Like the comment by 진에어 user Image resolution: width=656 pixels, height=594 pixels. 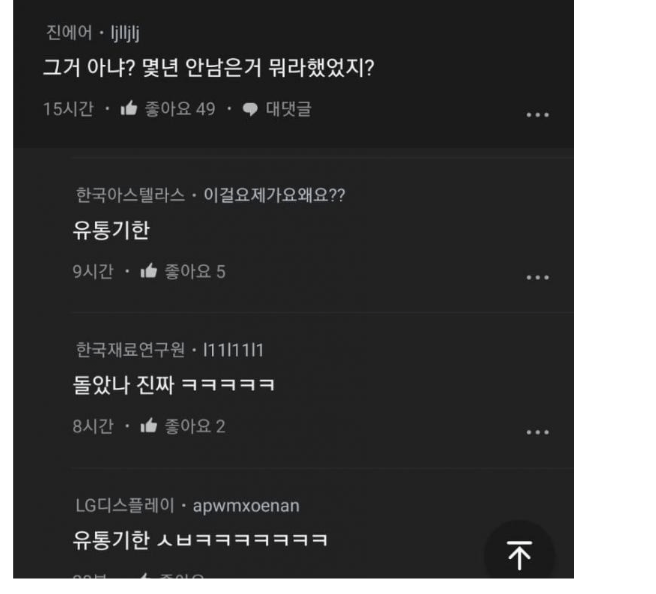129,108
